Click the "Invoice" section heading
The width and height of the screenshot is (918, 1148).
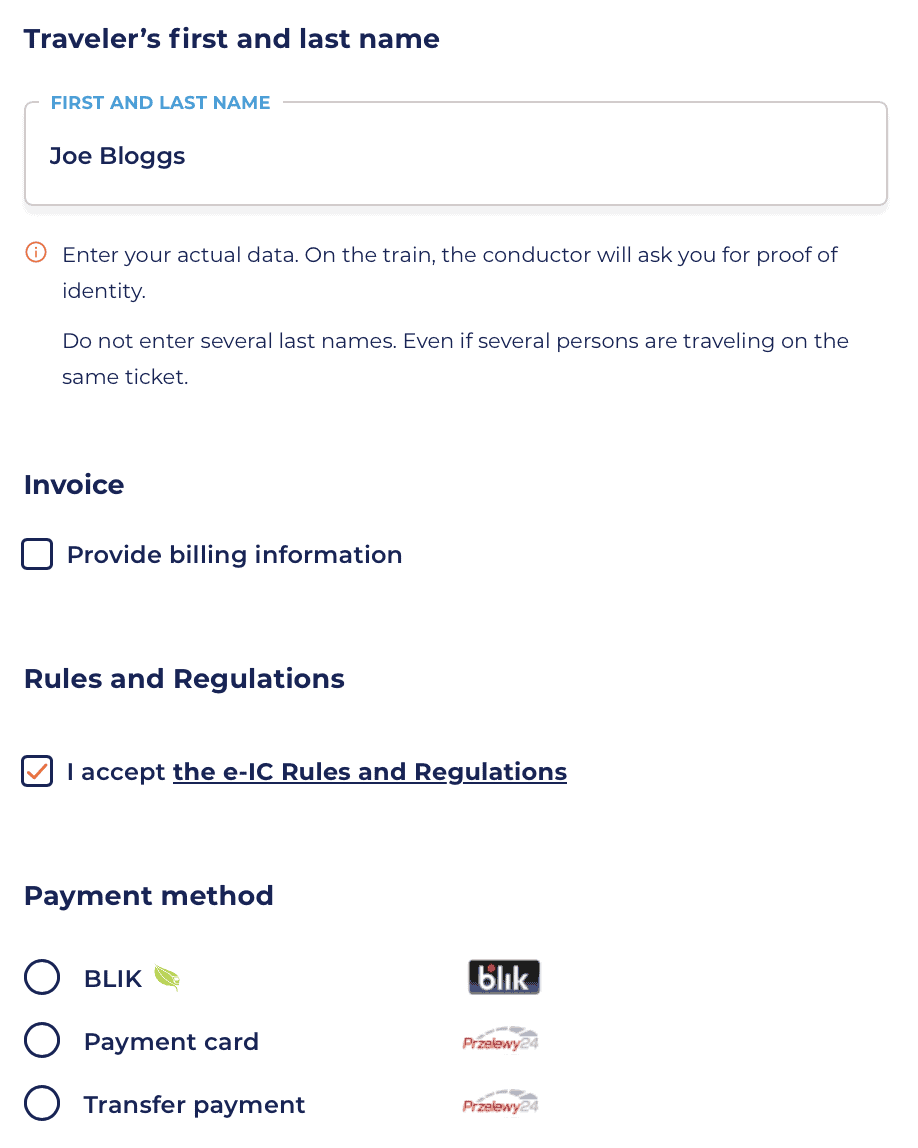(74, 485)
